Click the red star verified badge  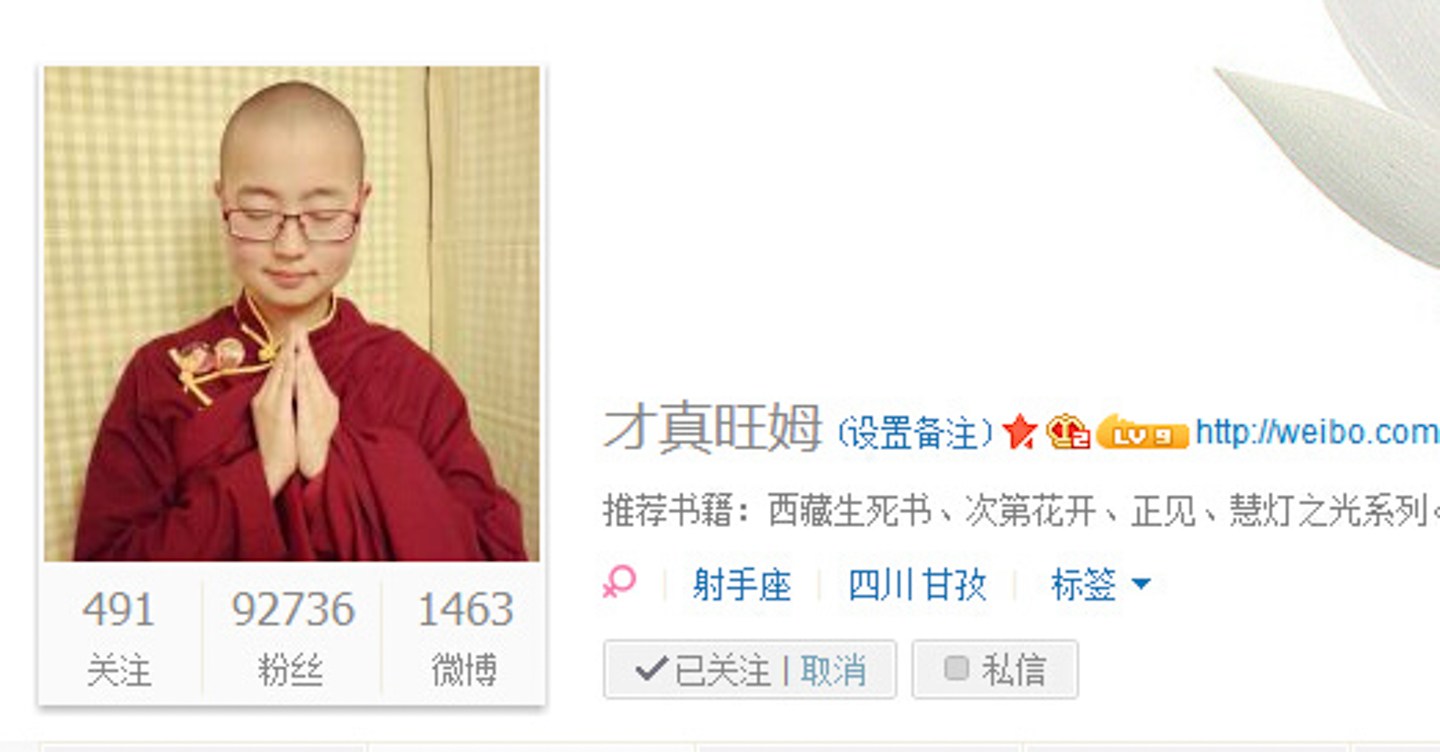[x=1020, y=432]
